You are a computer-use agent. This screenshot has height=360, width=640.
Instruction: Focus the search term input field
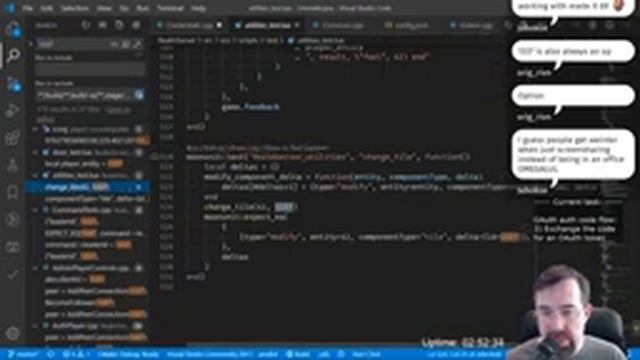[x=73, y=44]
